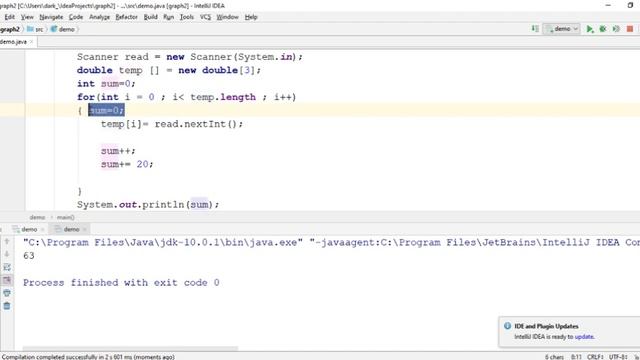Click the demo class icon in breadcrumb bar
This screenshot has width=640, height=360.
pos(53,29)
